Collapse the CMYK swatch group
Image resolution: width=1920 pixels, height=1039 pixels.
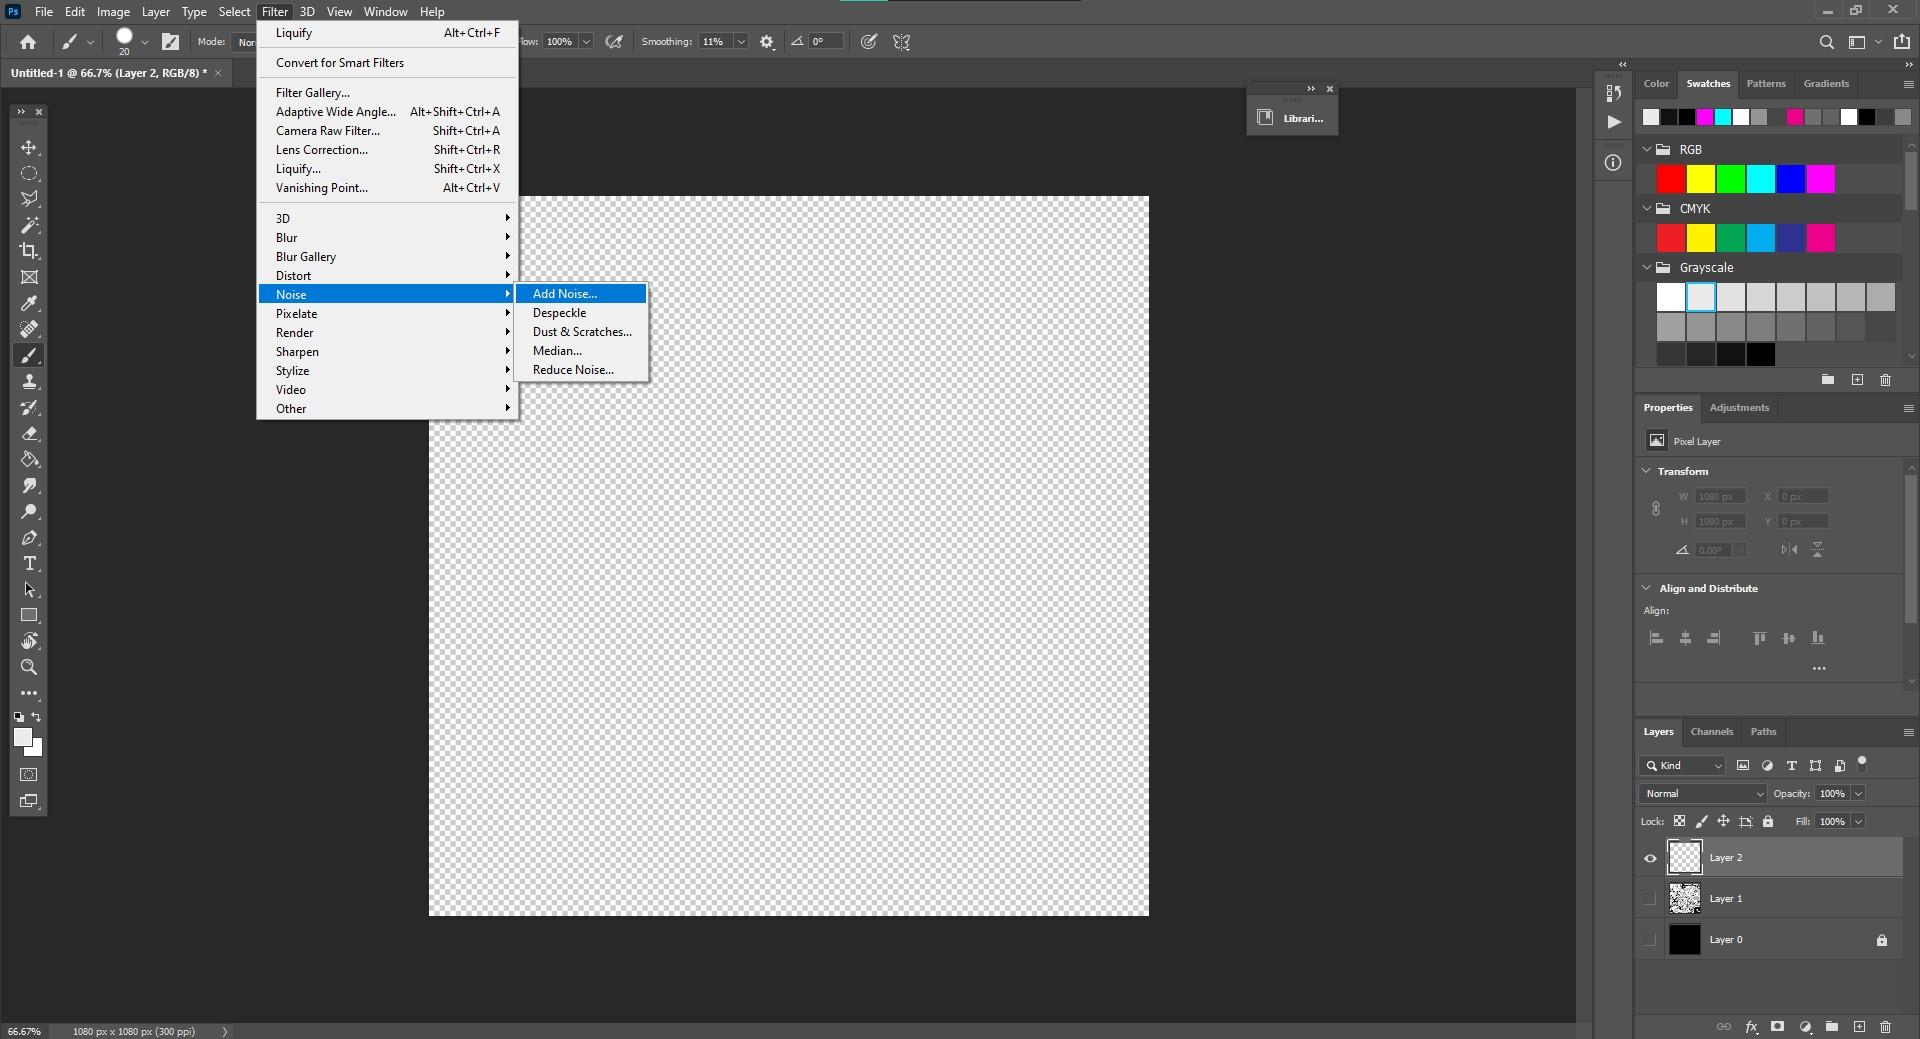tap(1647, 208)
